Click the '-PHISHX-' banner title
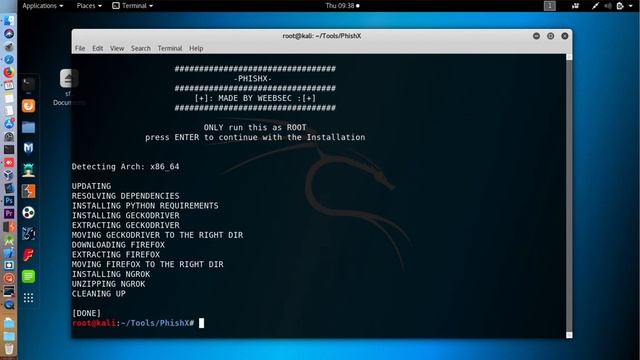 click(253, 78)
